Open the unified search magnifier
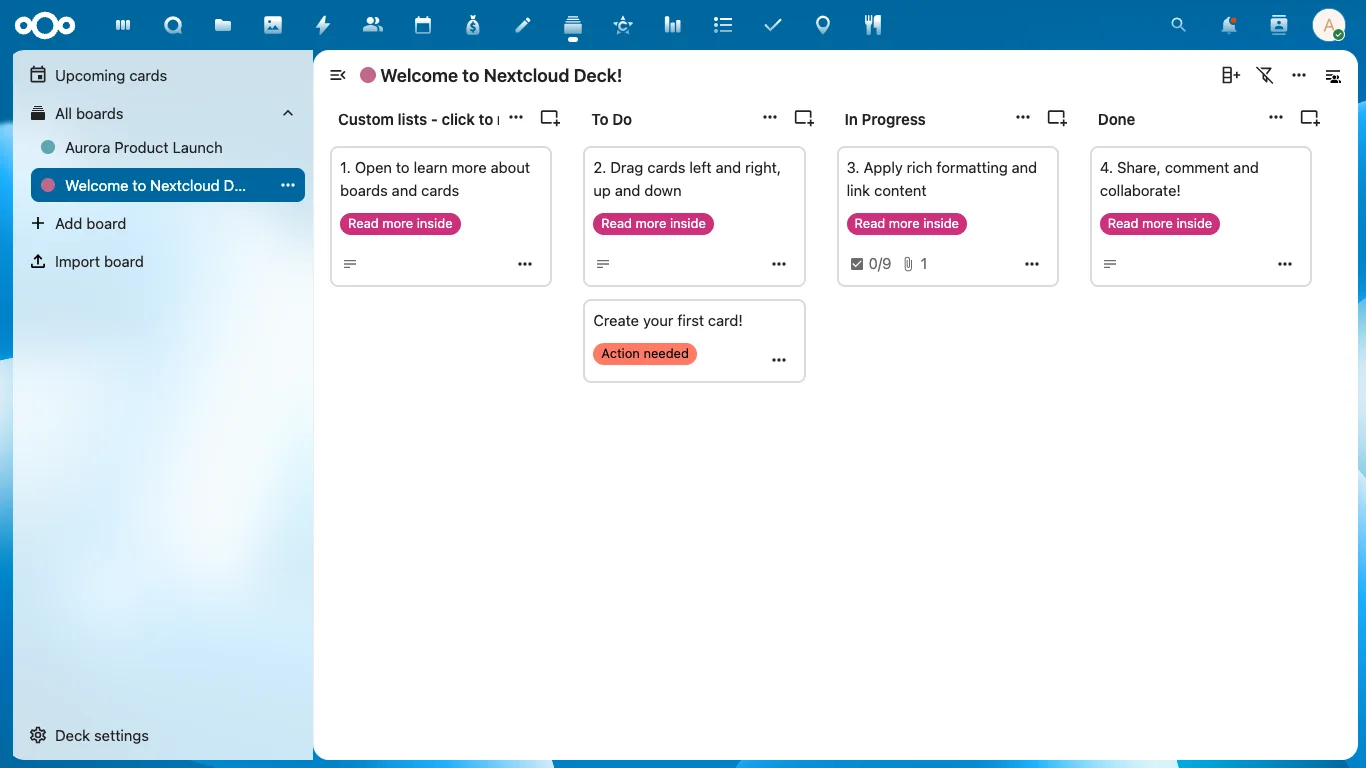This screenshot has height=768, width=1366. pos(1179,25)
